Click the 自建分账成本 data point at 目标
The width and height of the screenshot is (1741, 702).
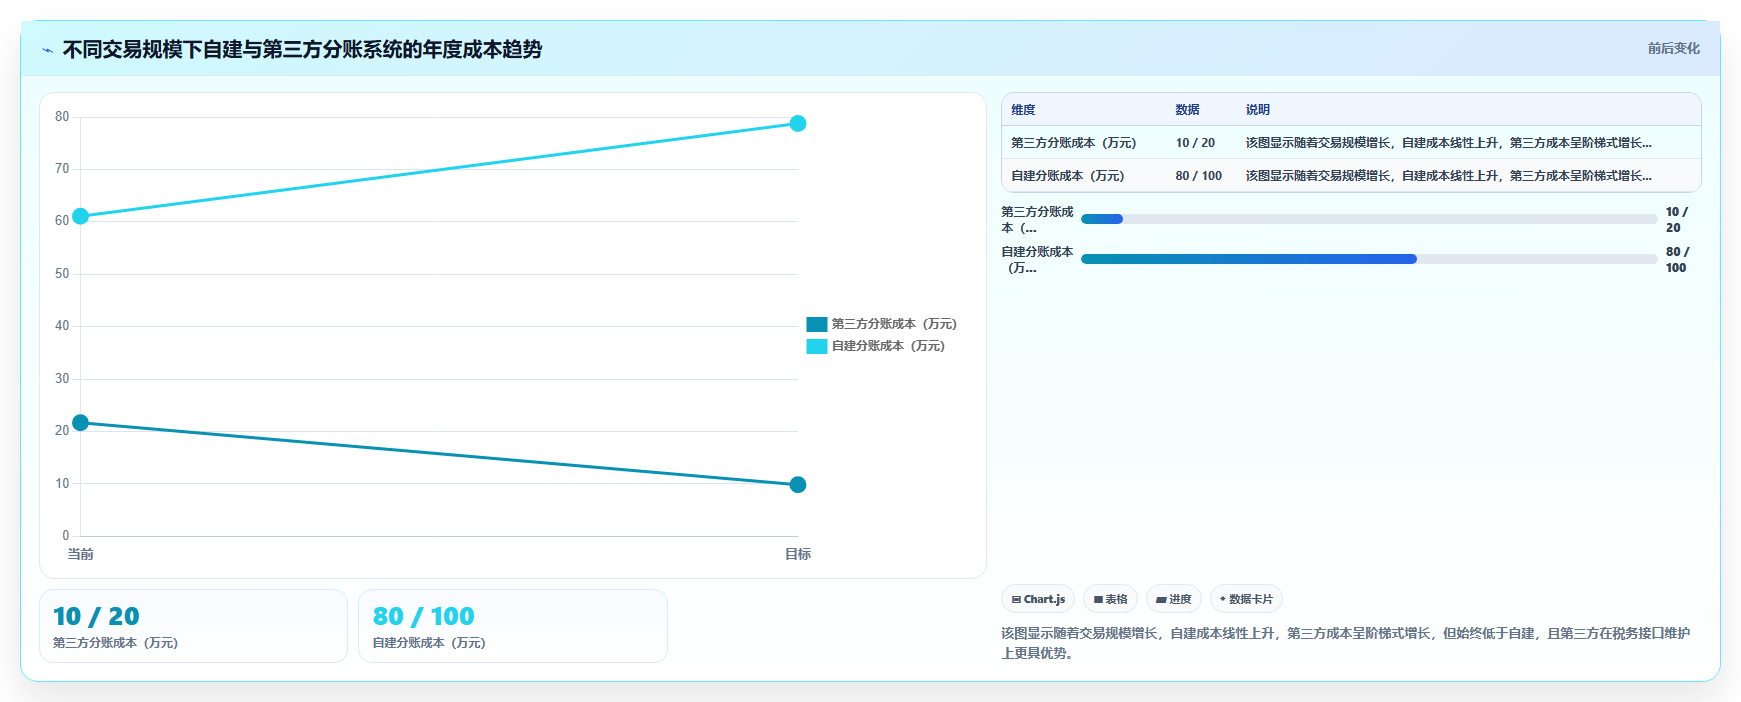click(x=798, y=124)
